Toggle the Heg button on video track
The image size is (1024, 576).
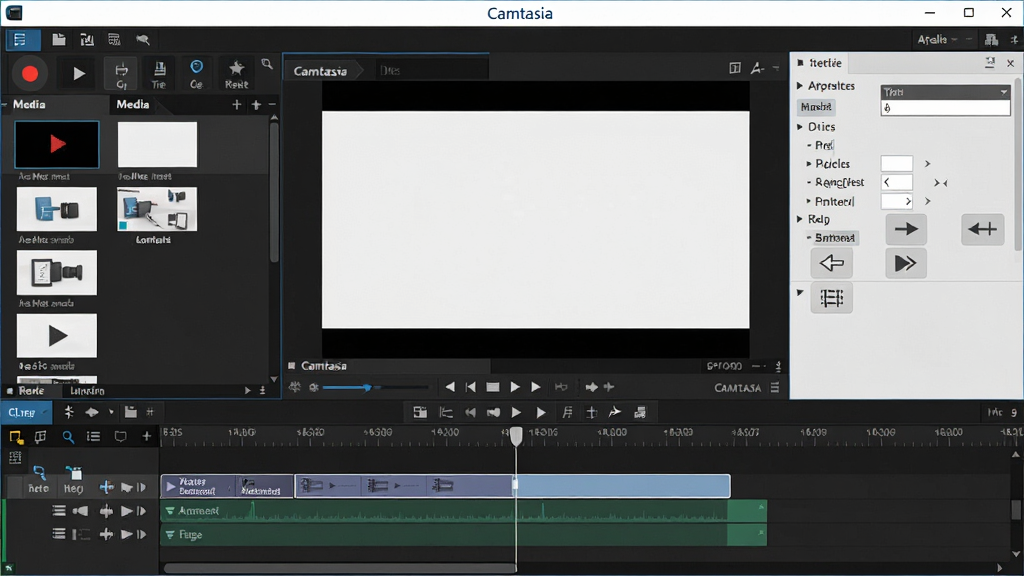click(73, 480)
